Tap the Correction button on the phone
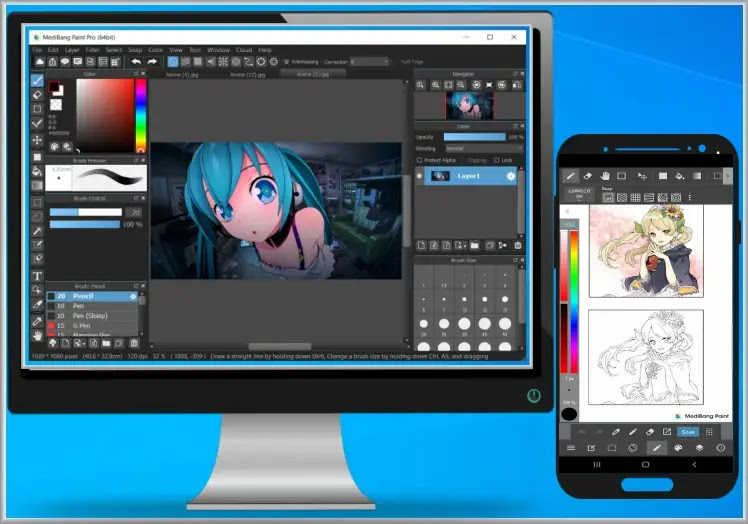748x524 pixels. (x=579, y=194)
